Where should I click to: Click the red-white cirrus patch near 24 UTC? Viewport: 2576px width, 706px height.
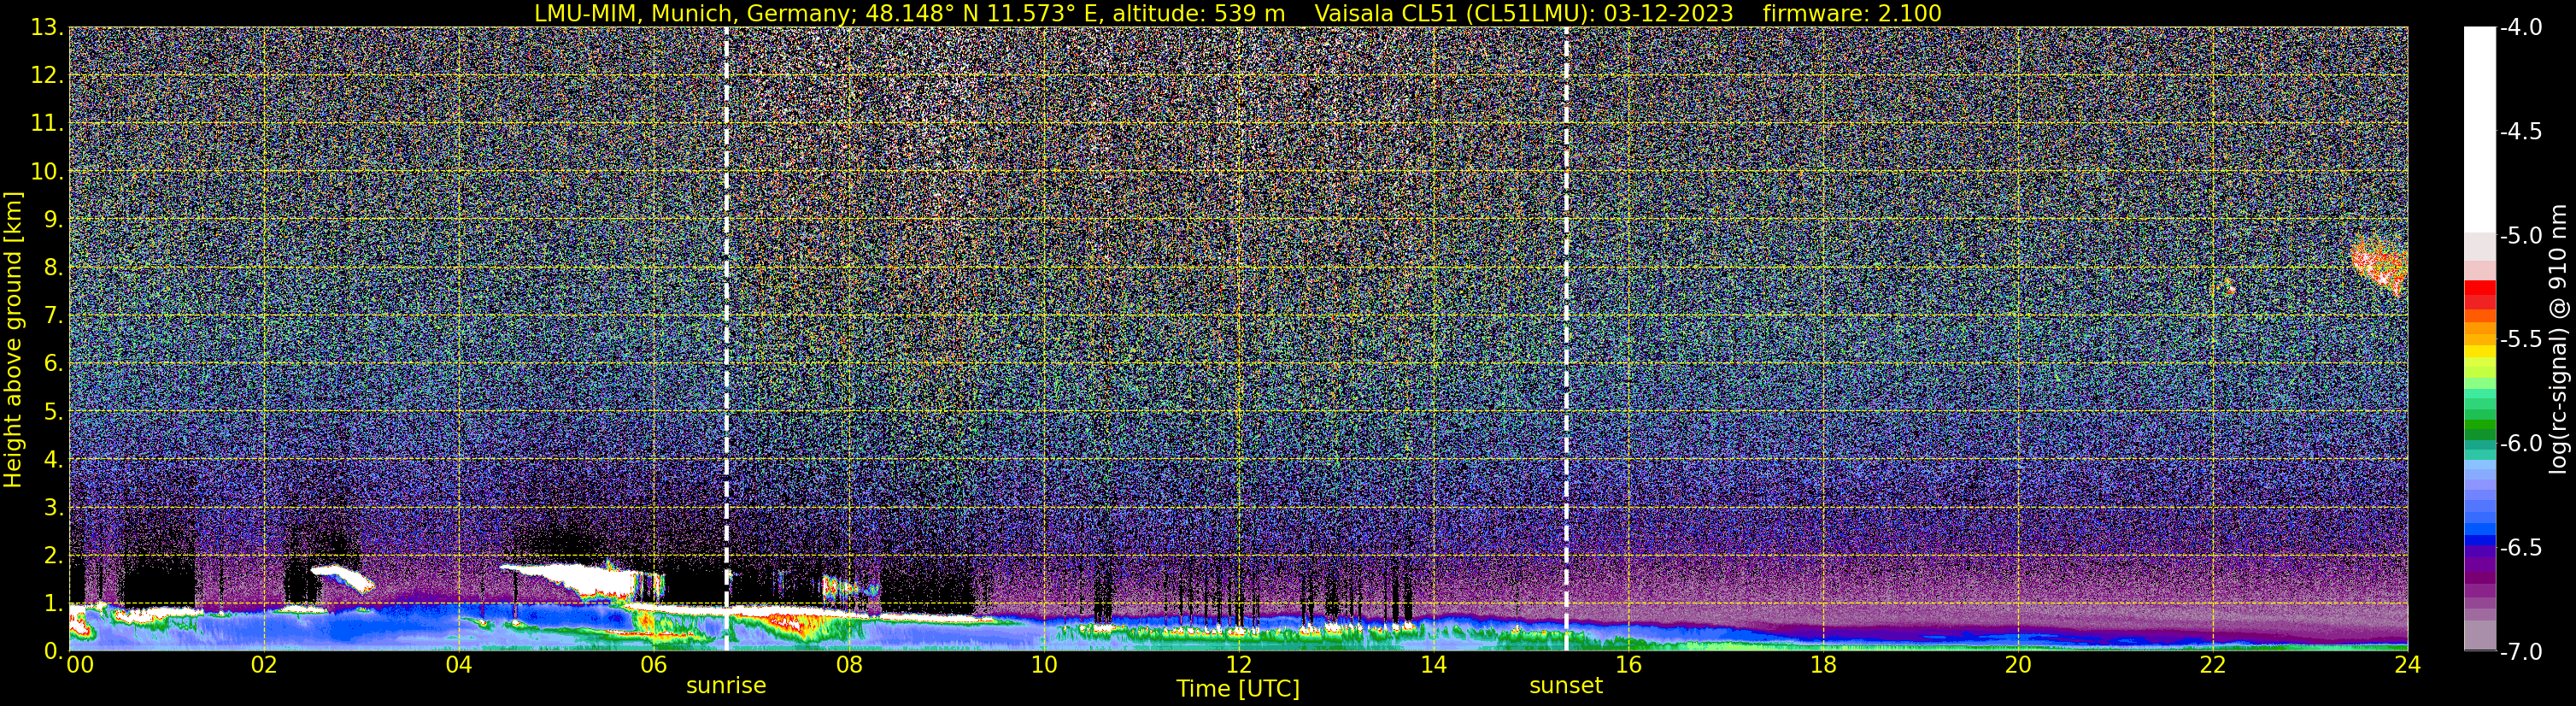2381,265
